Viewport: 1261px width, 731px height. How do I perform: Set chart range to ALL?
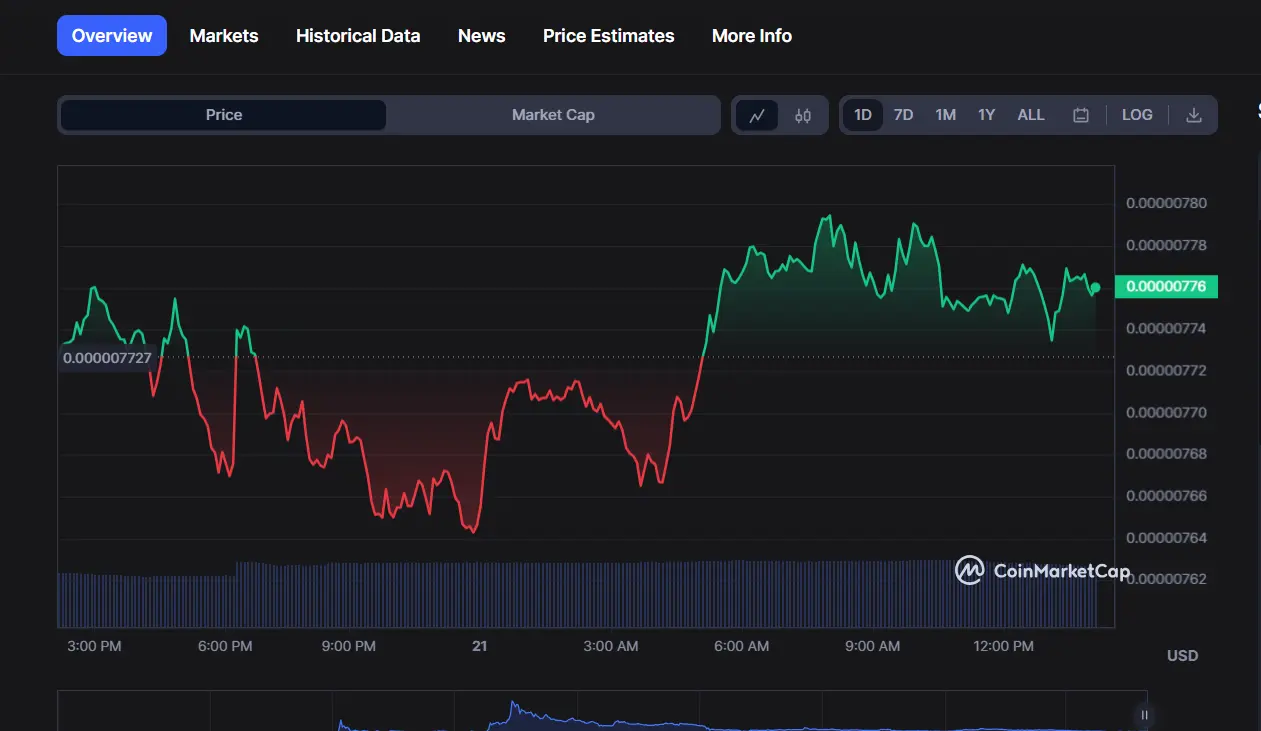[x=1031, y=115]
